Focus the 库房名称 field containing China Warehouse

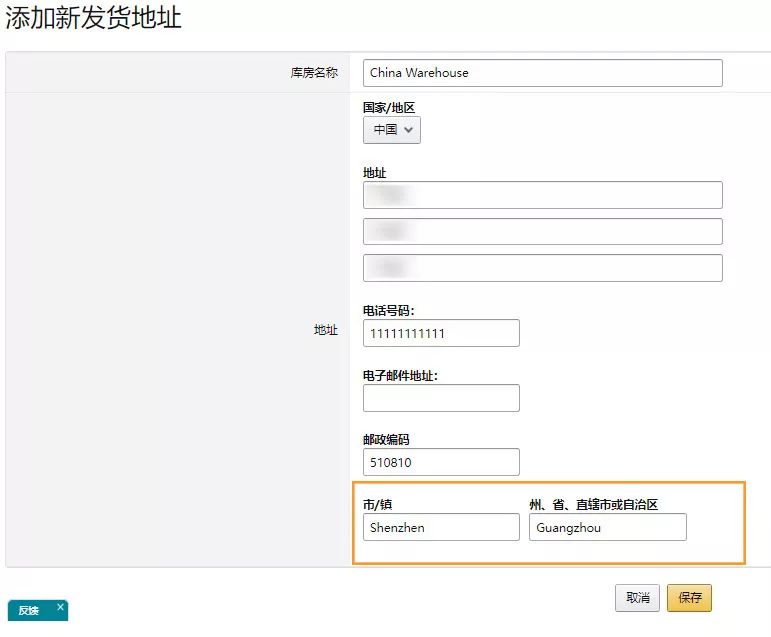[x=542, y=73]
